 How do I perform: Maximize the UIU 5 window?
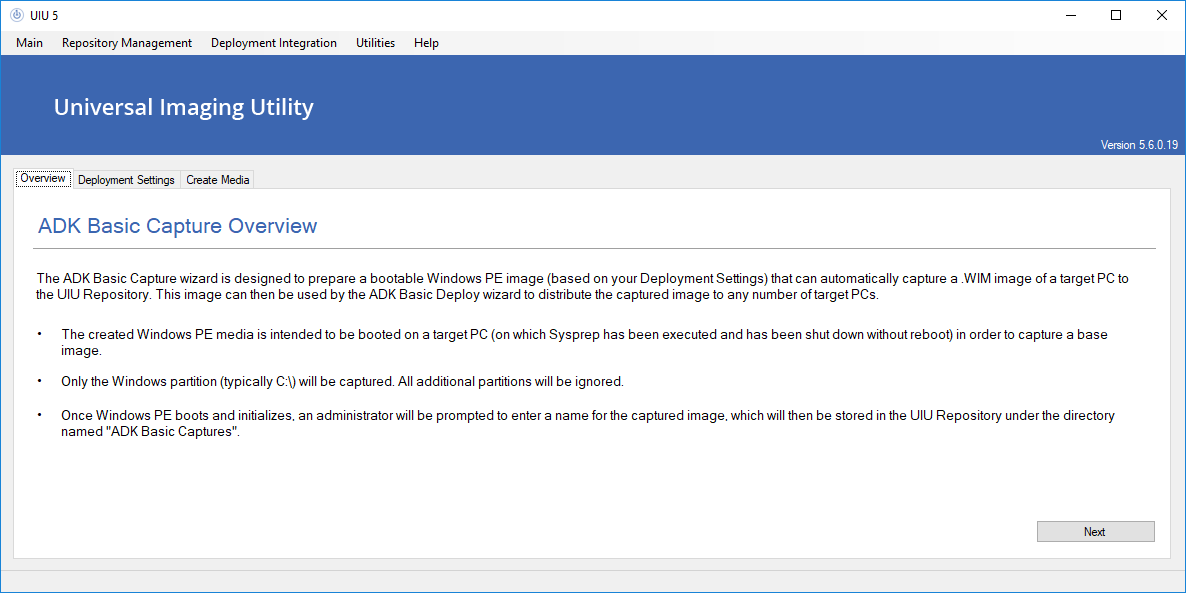(1116, 15)
